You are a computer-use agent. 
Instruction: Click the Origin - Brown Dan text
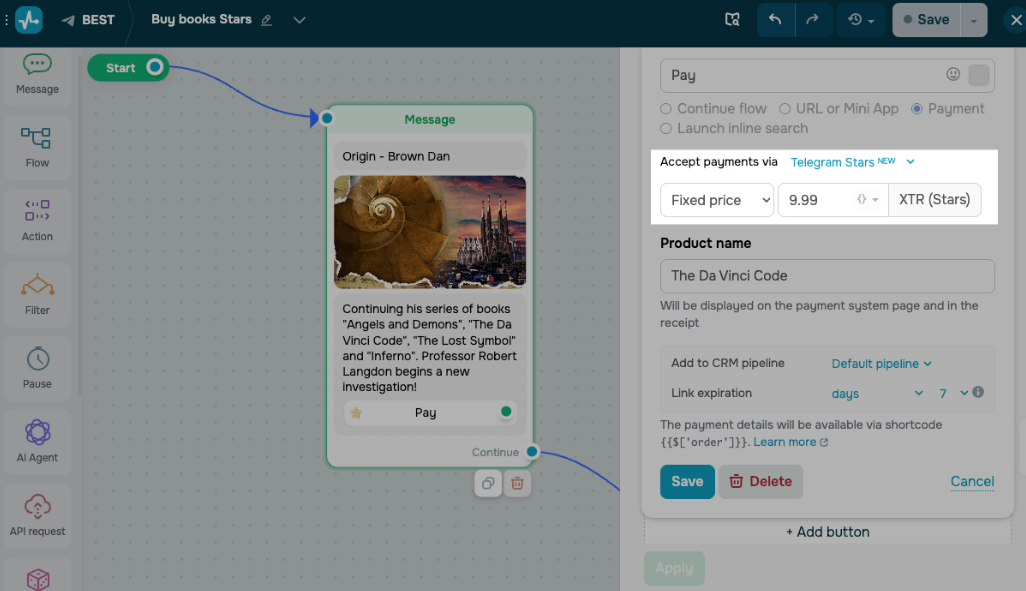[x=396, y=156]
